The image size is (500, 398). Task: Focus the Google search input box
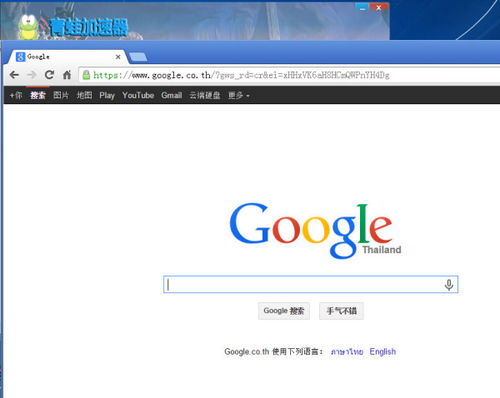(311, 285)
